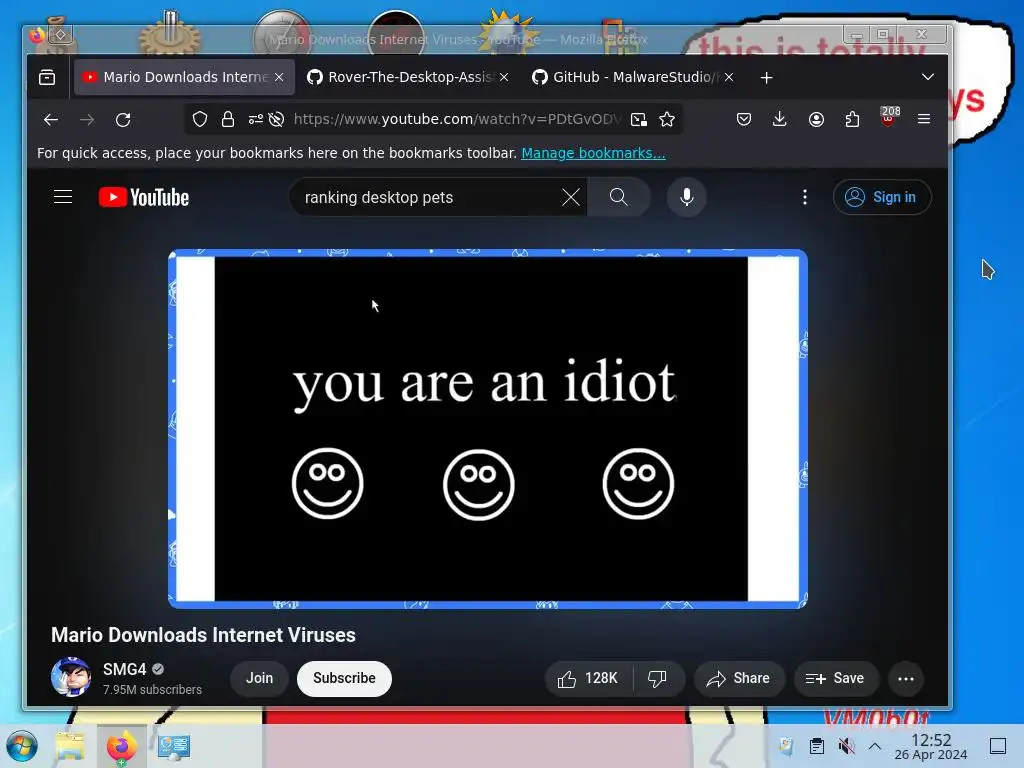Open the 12:52 clock calendar
1024x768 pixels.
931,746
